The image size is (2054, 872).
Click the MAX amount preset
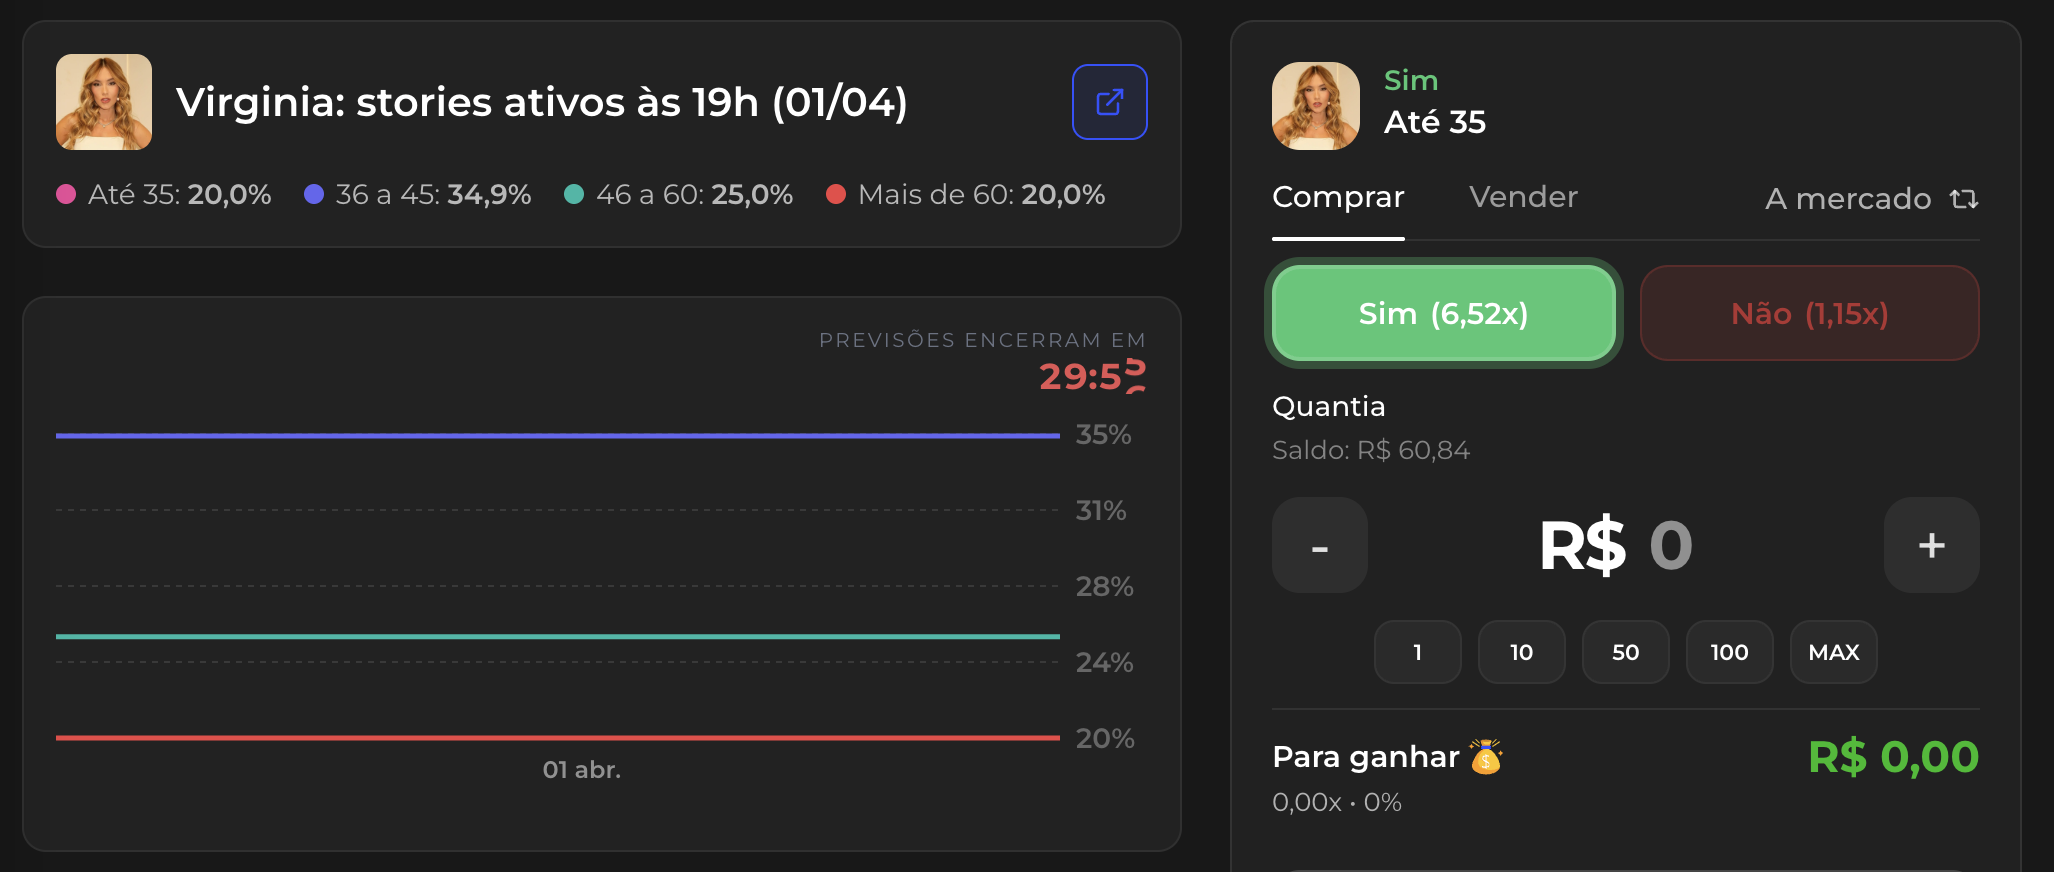click(x=1833, y=652)
